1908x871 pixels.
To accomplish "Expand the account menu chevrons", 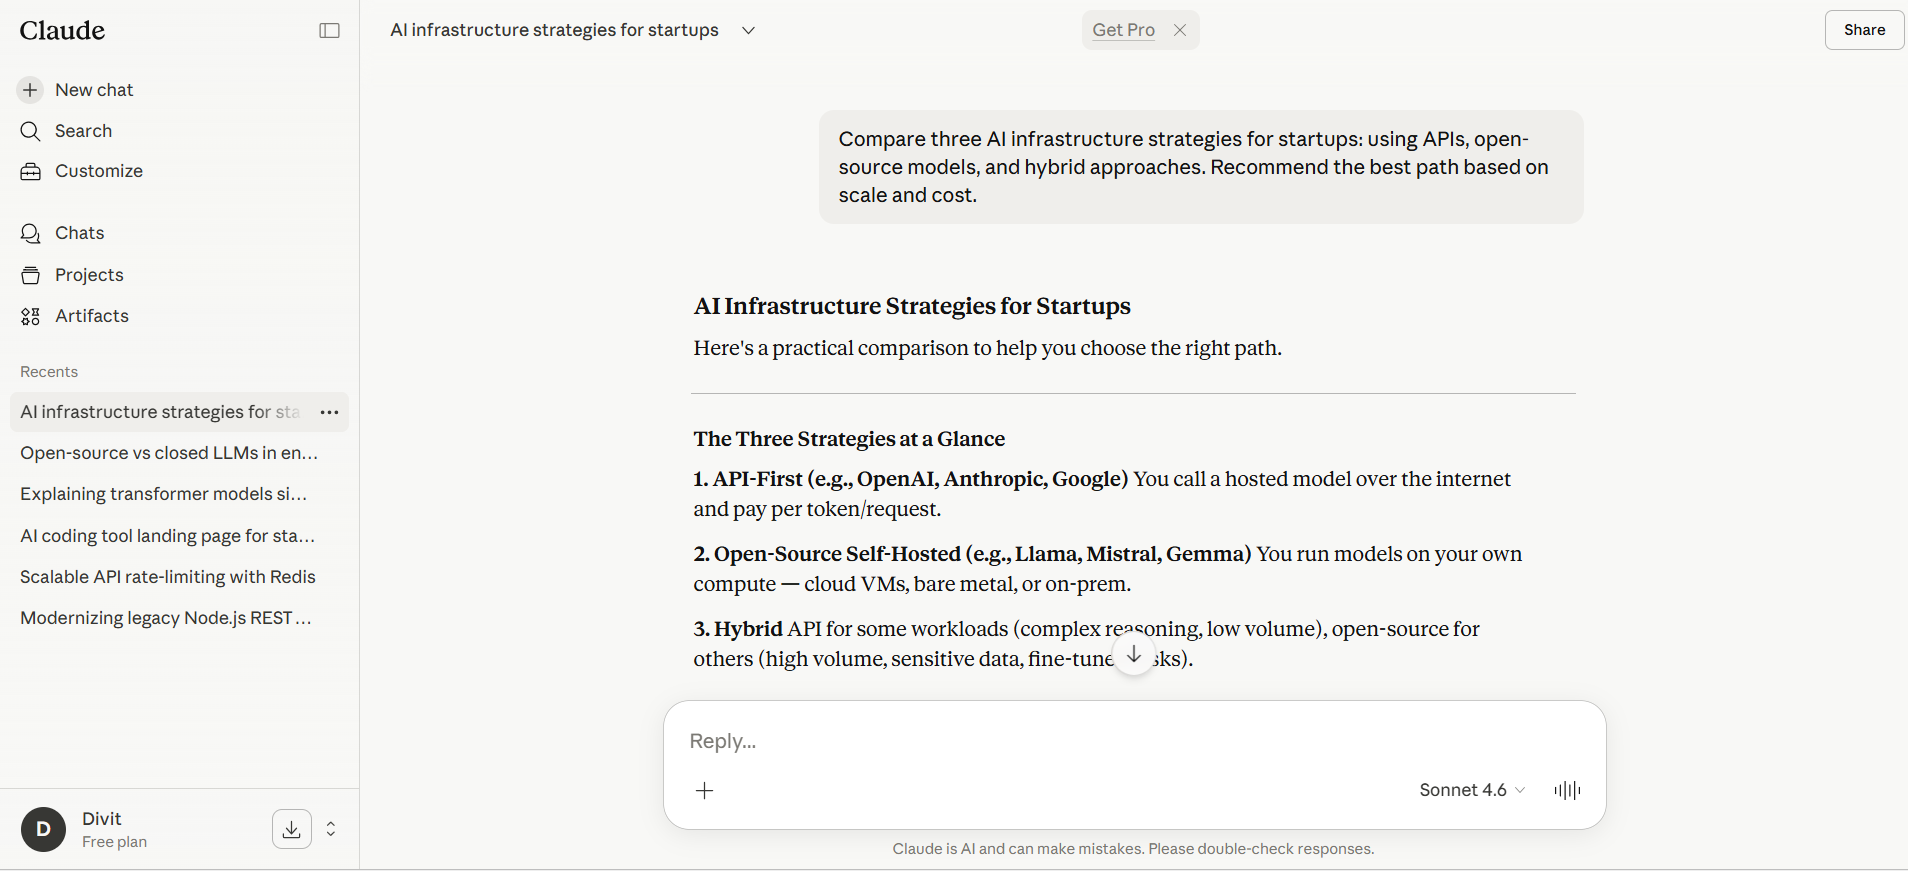I will tap(331, 829).
